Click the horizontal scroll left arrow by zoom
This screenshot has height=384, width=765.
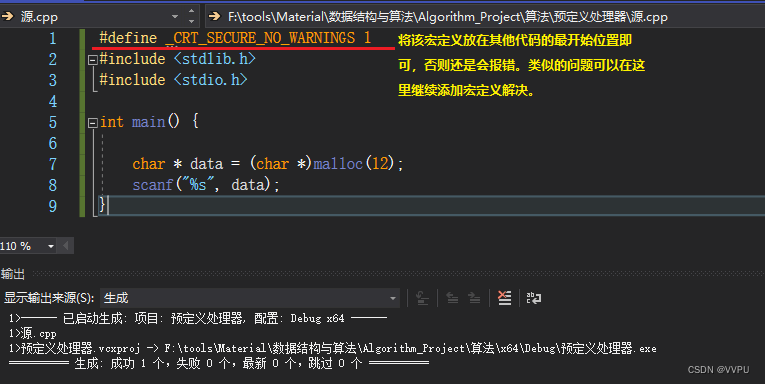click(x=65, y=246)
